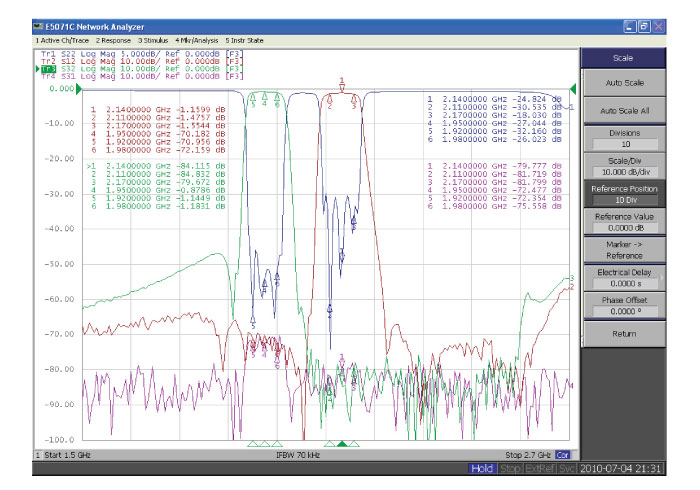This screenshot has height=490, width=700.
Task: Edit the Scale/Div value 10.000 dB/div
Action: point(625,172)
